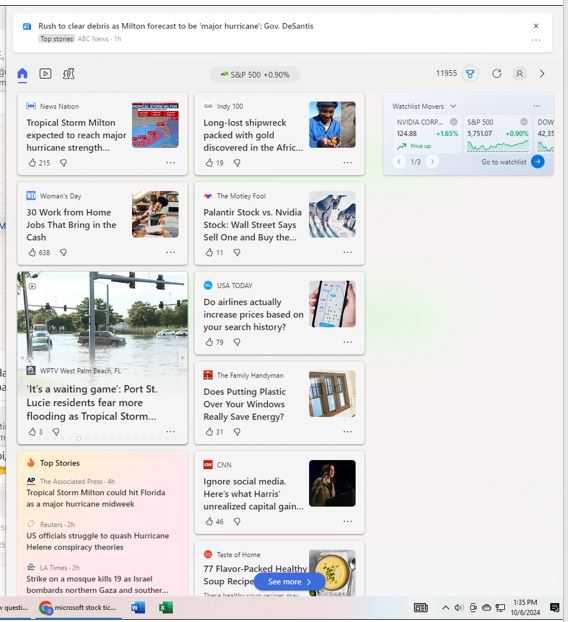The width and height of the screenshot is (568, 622).
Task: Like the Plastic Over Your Windows story
Action: click(209, 432)
